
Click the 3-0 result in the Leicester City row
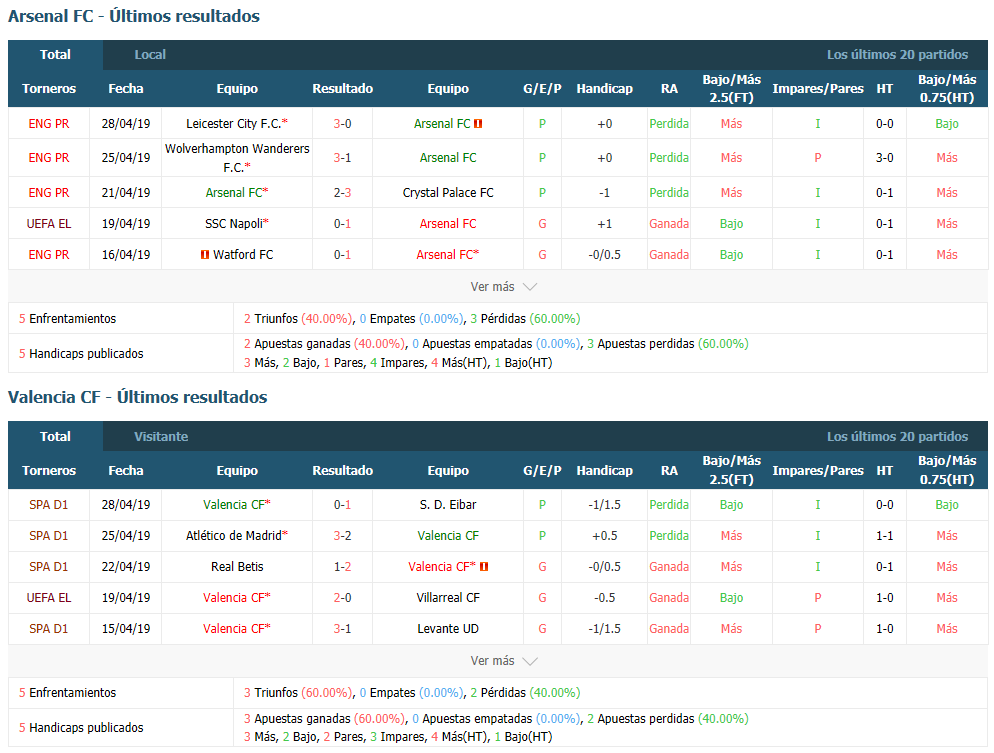pos(342,124)
